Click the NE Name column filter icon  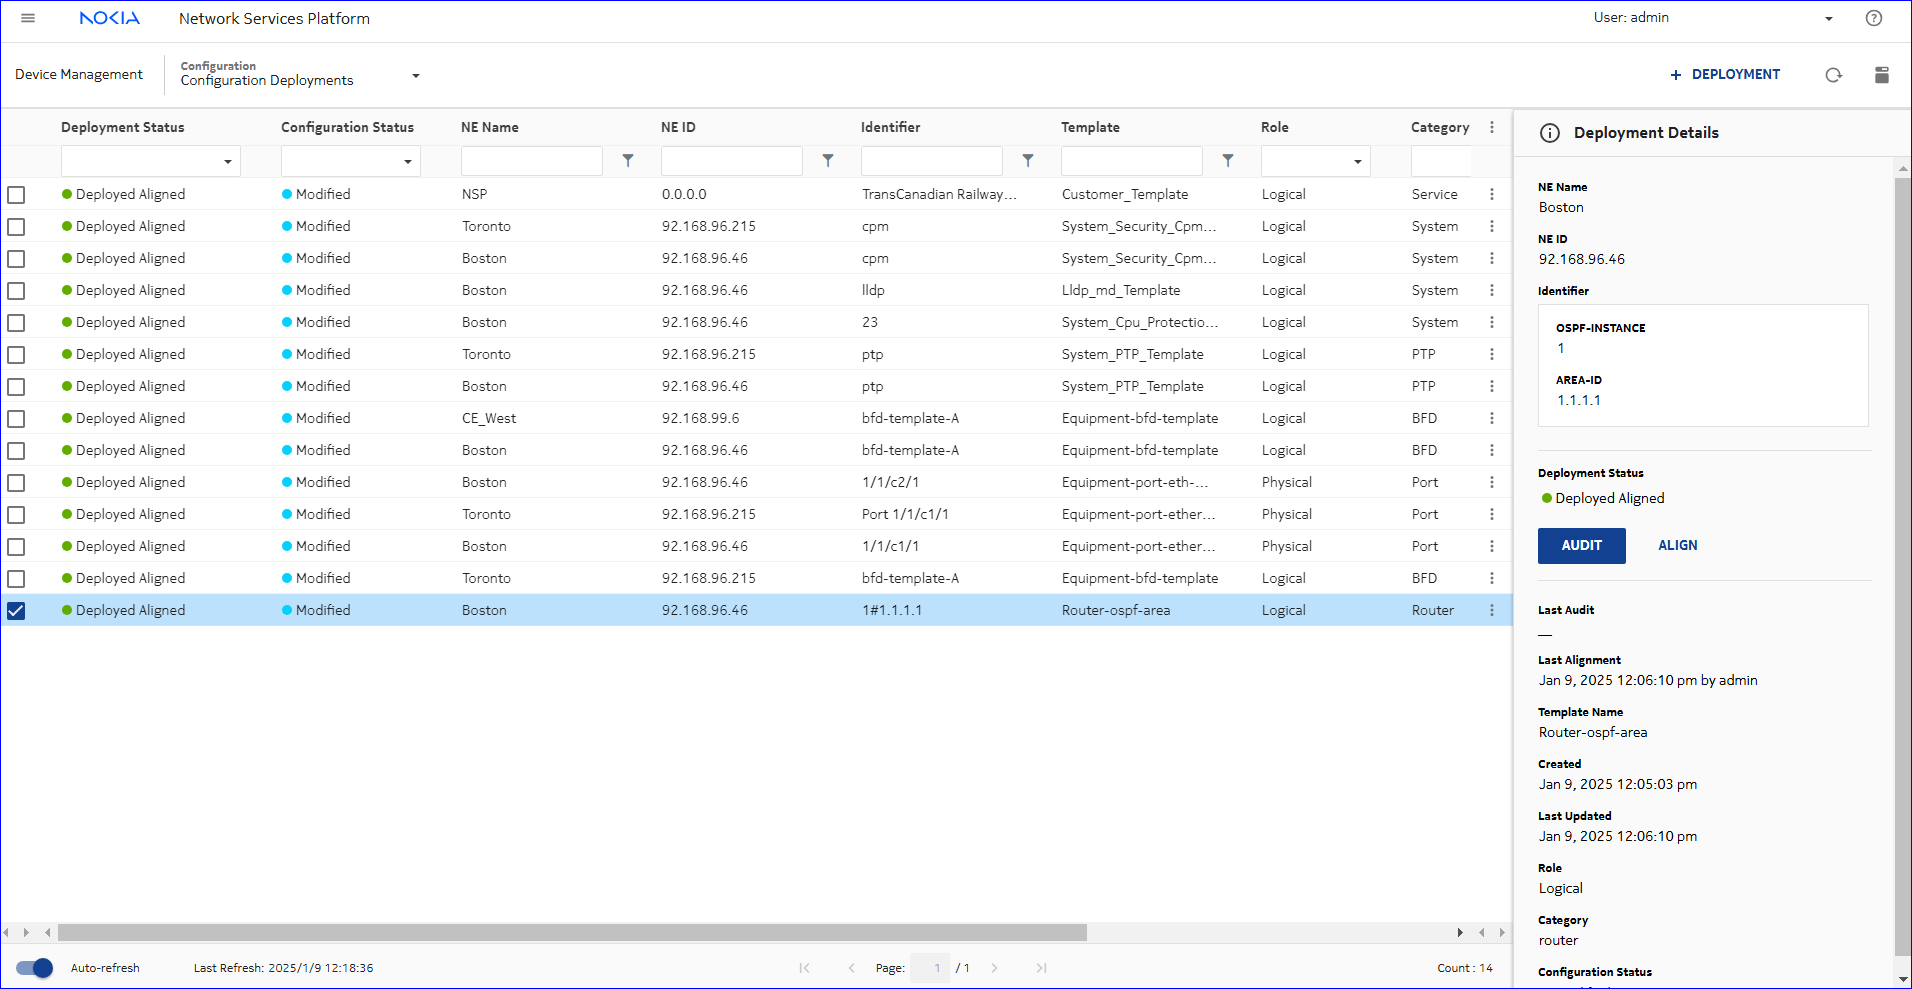(x=628, y=160)
